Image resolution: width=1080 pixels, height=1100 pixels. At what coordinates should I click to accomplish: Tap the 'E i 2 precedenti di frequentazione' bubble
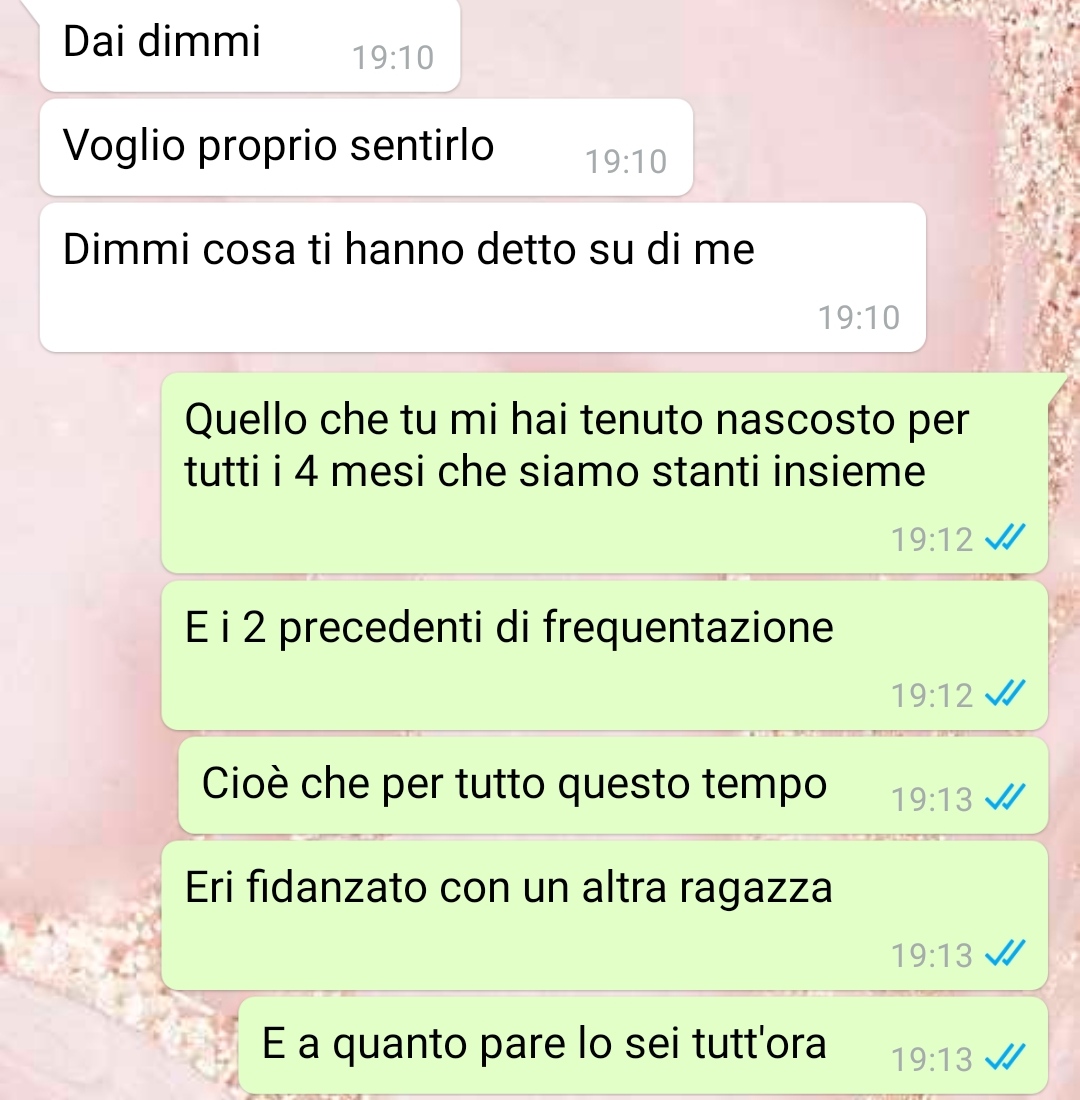(x=605, y=655)
